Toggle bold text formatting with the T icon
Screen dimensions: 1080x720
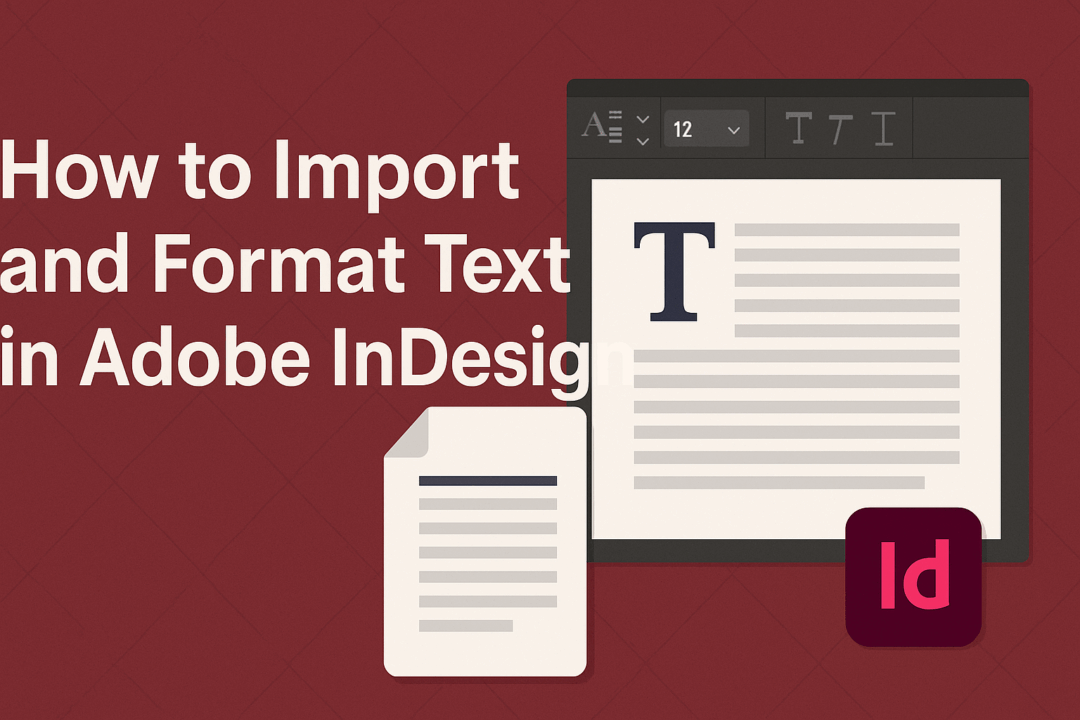point(799,128)
